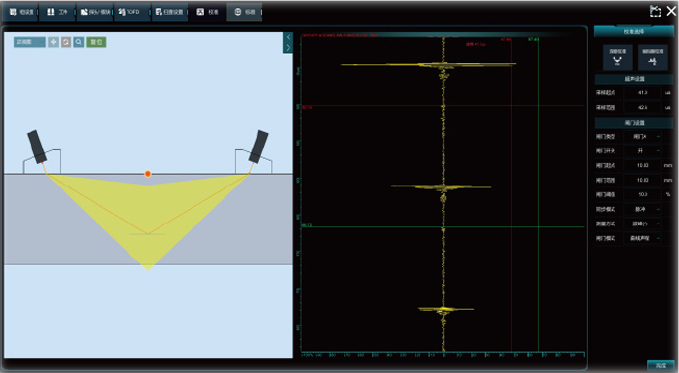
Task: Choose the encoder calibration icon button
Action: point(653,57)
